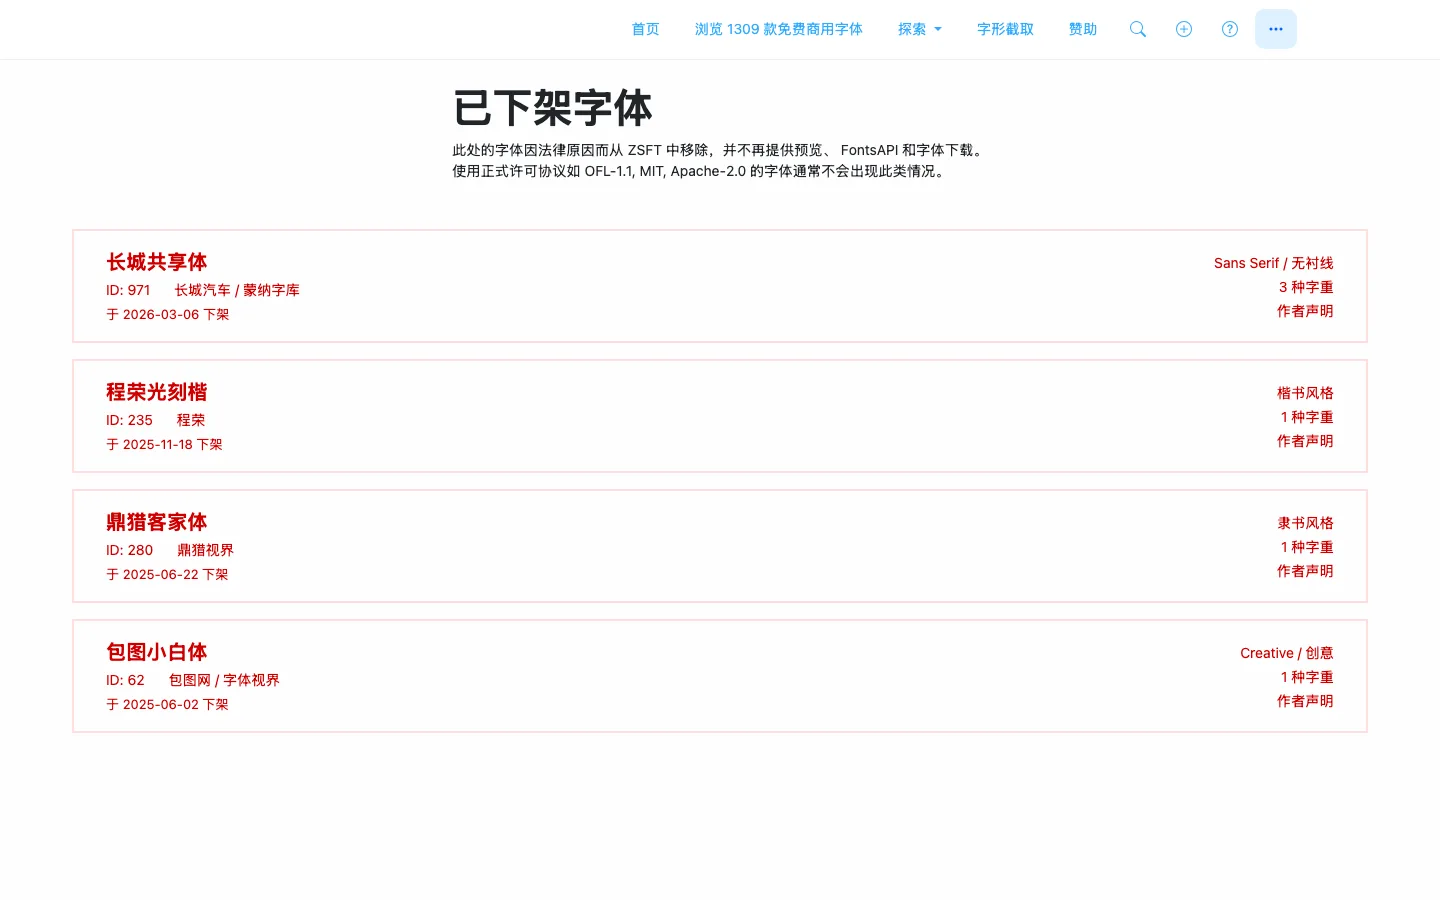The image size is (1440, 900).
Task: Open the 赞助 nav item
Action: pyautogui.click(x=1083, y=29)
